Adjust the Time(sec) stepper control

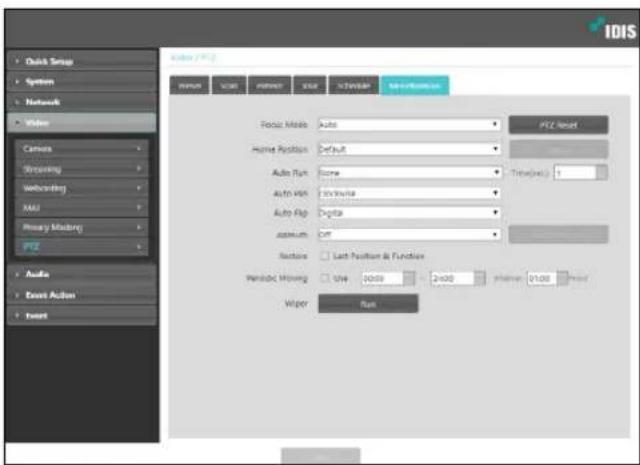click(602, 173)
